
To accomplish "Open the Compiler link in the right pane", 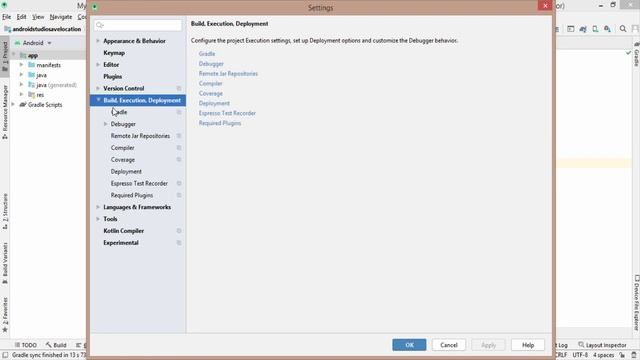I will click(x=210, y=83).
